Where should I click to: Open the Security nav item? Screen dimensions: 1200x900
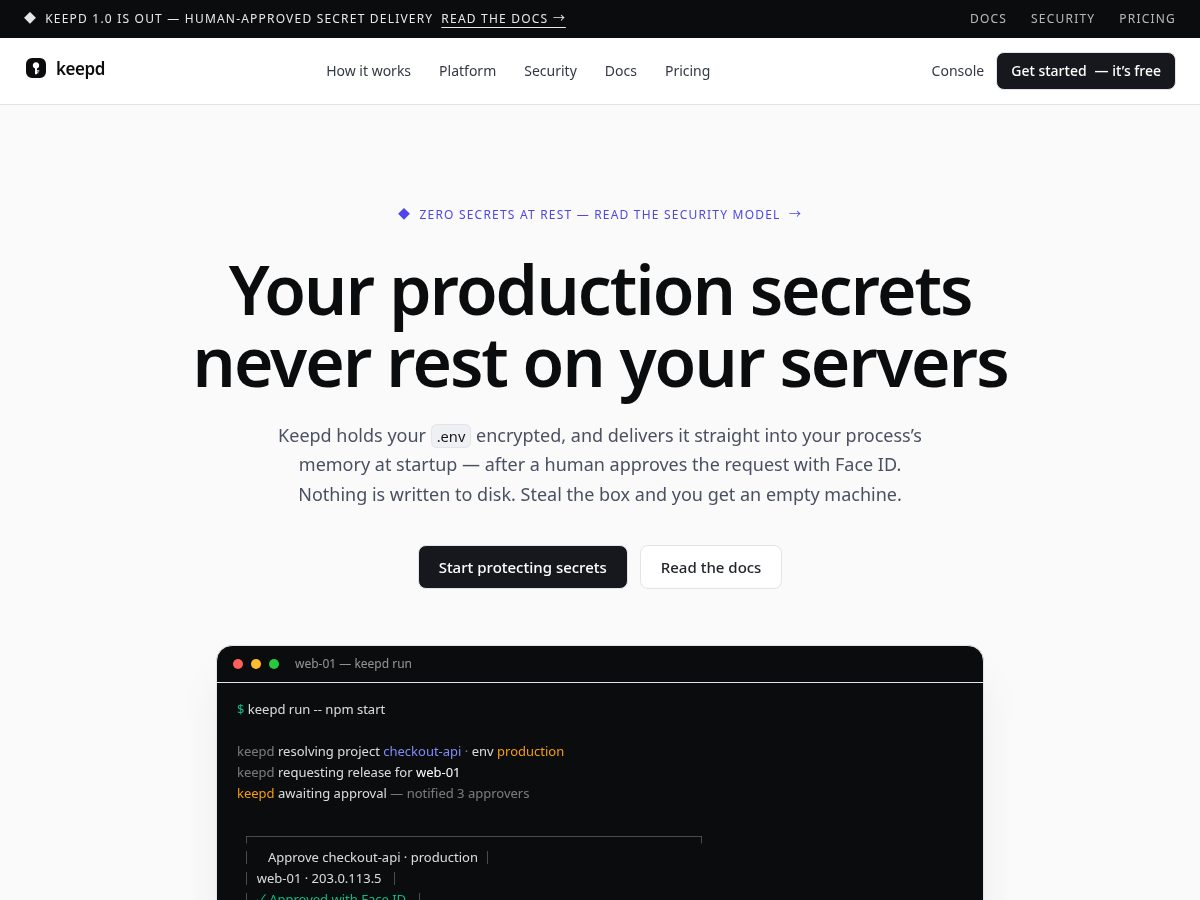click(550, 71)
